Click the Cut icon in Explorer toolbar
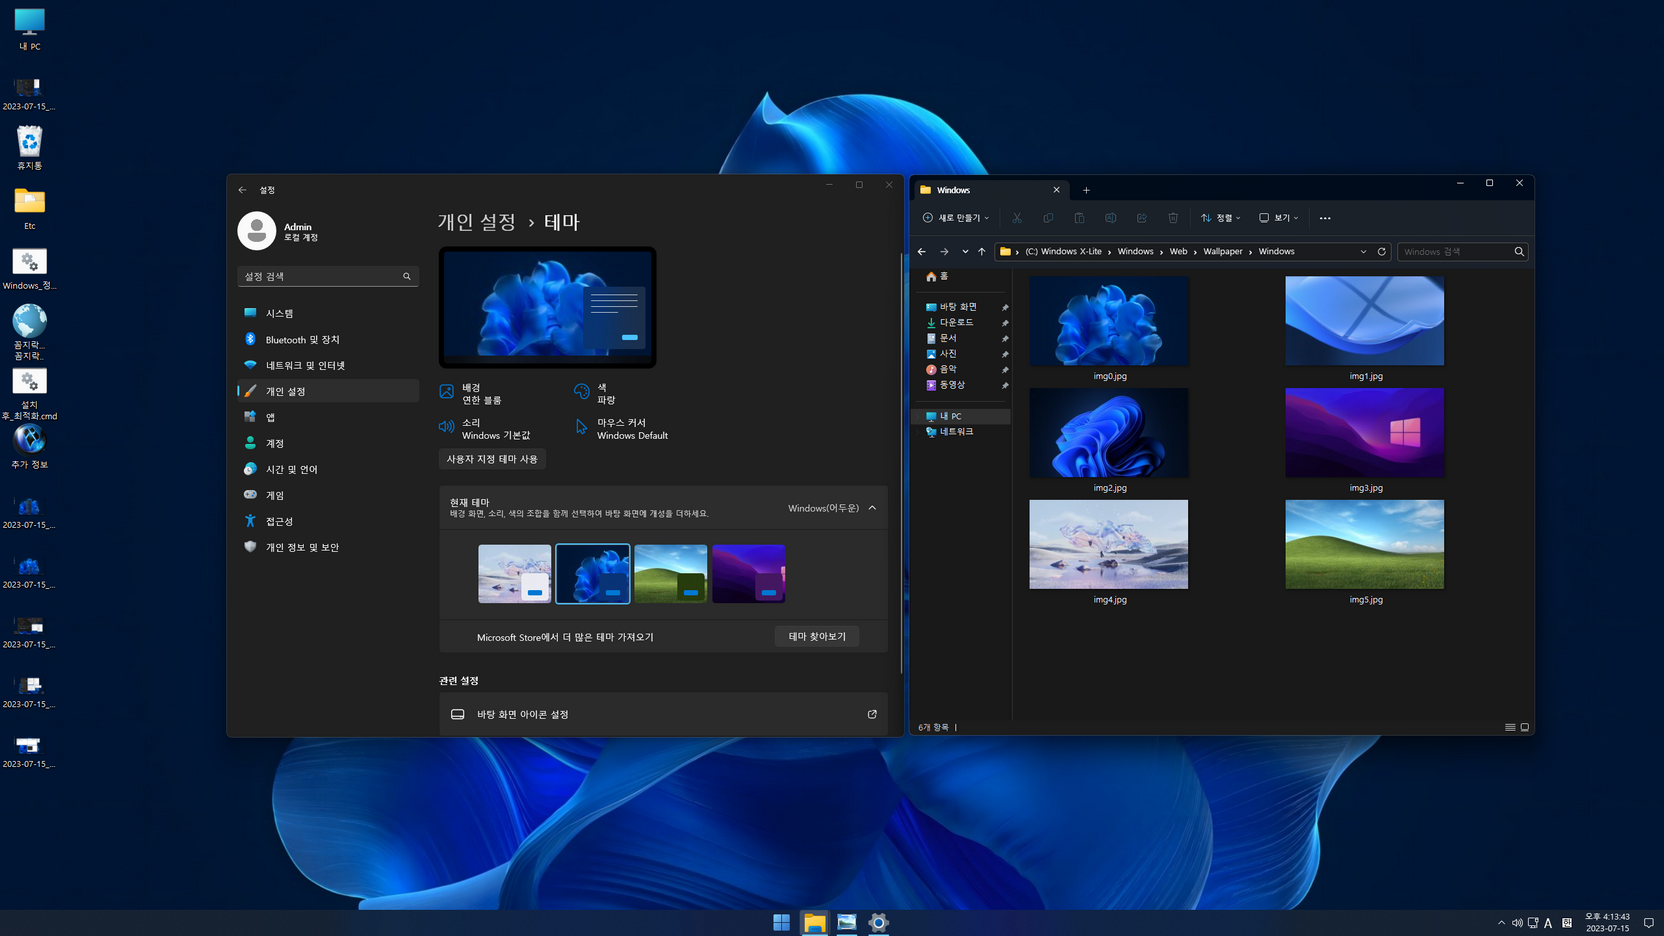The width and height of the screenshot is (1664, 936). (x=1017, y=218)
